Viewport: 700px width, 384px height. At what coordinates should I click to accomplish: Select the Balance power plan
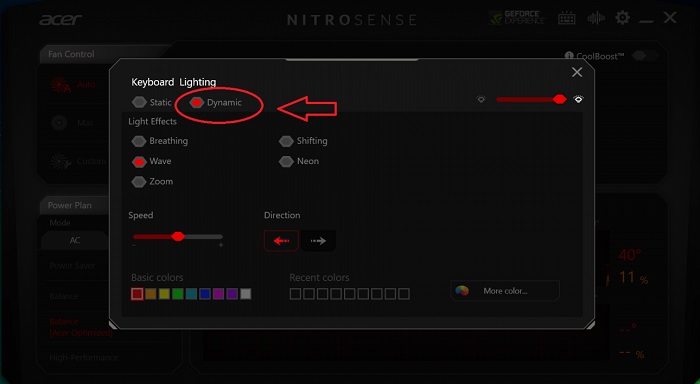tap(64, 296)
